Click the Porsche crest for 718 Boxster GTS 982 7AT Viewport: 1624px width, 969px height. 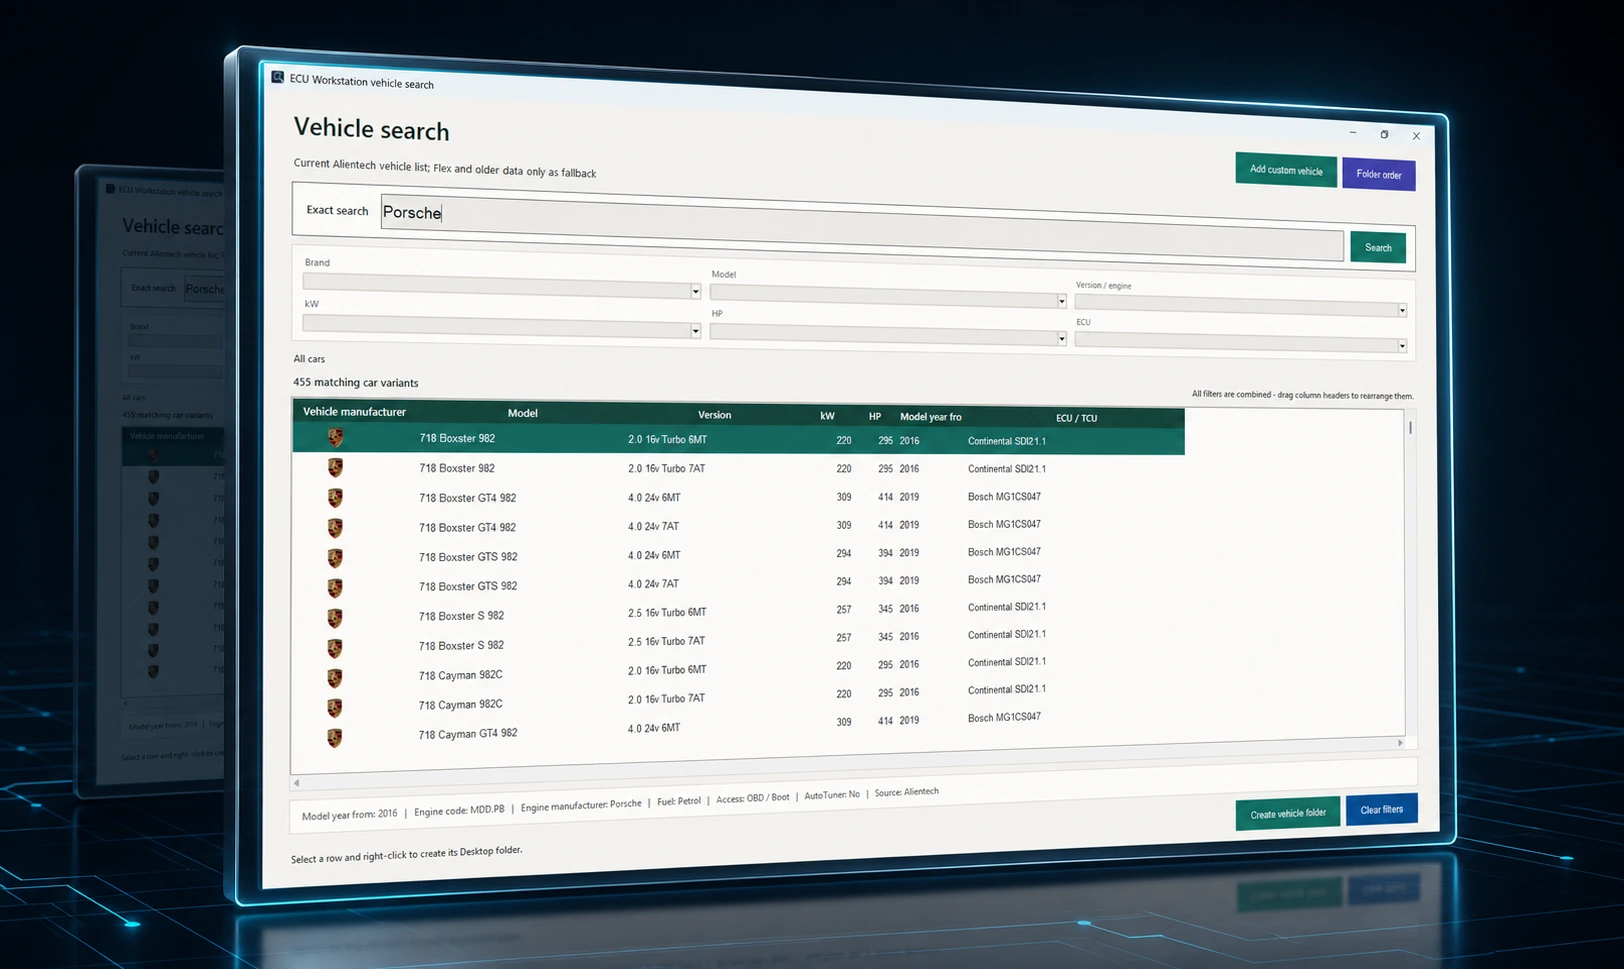point(335,587)
